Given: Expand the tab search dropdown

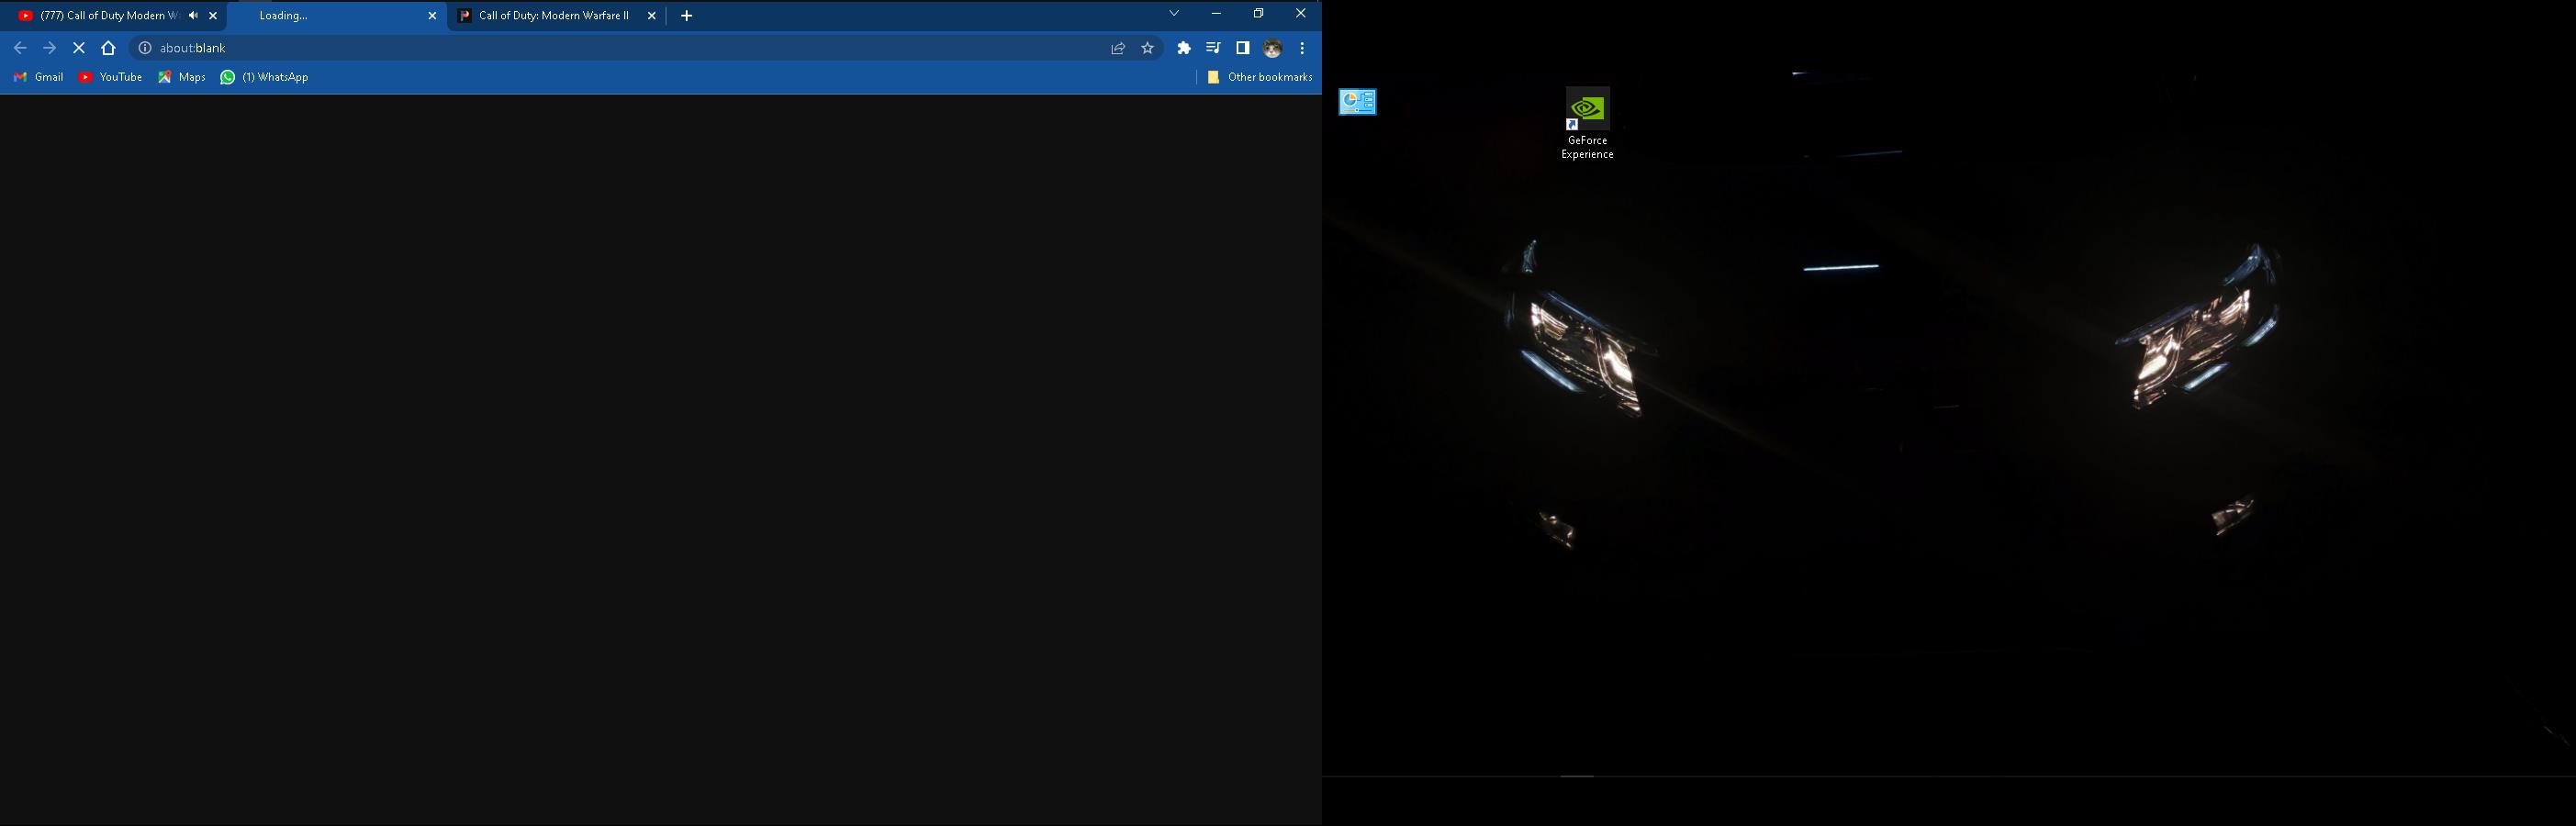Looking at the screenshot, I should coord(1174,14).
